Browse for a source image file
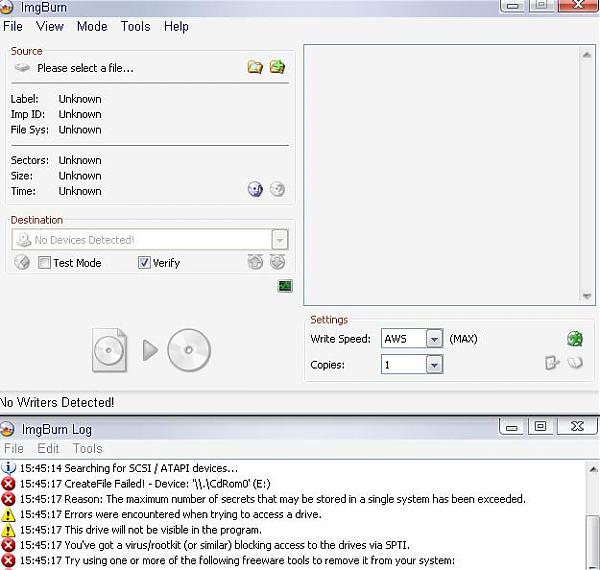The image size is (600, 570). coord(255,67)
